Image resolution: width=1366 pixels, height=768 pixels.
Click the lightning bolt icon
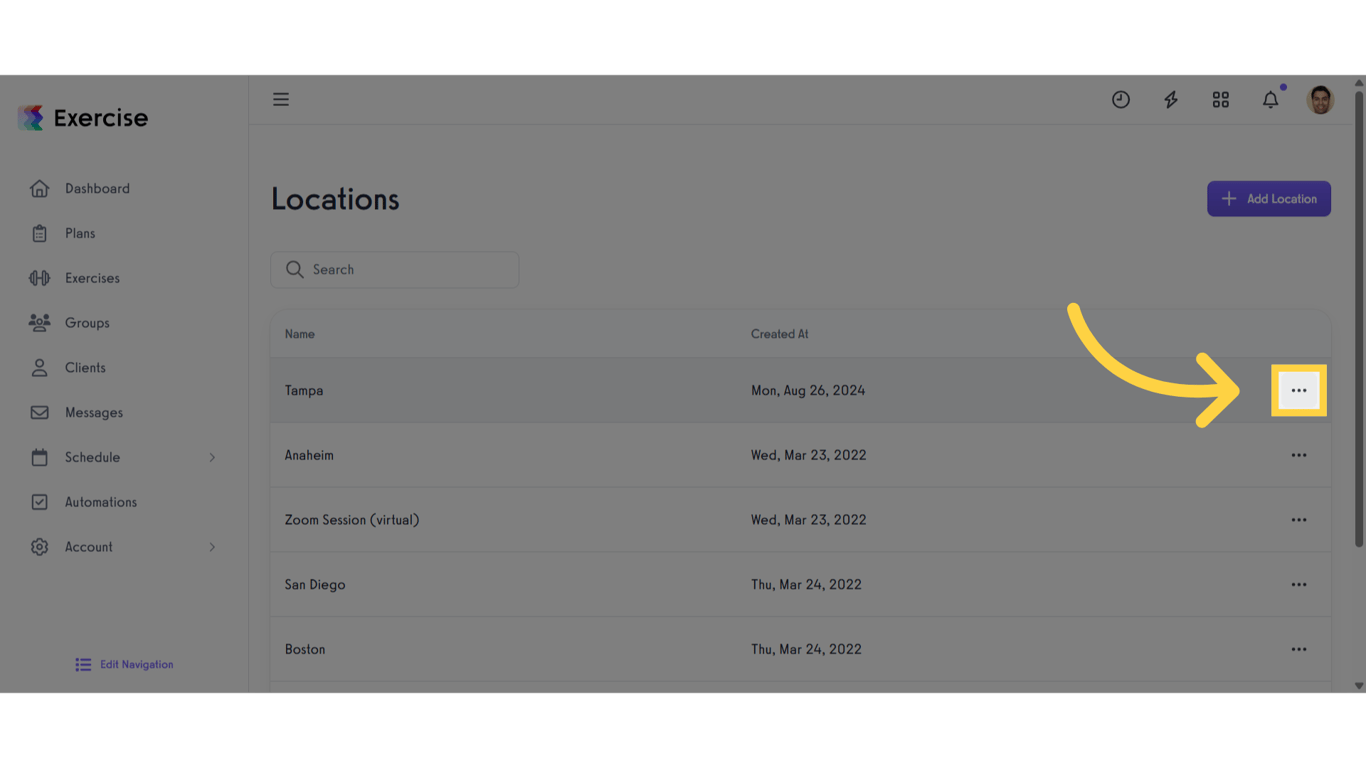click(1171, 99)
